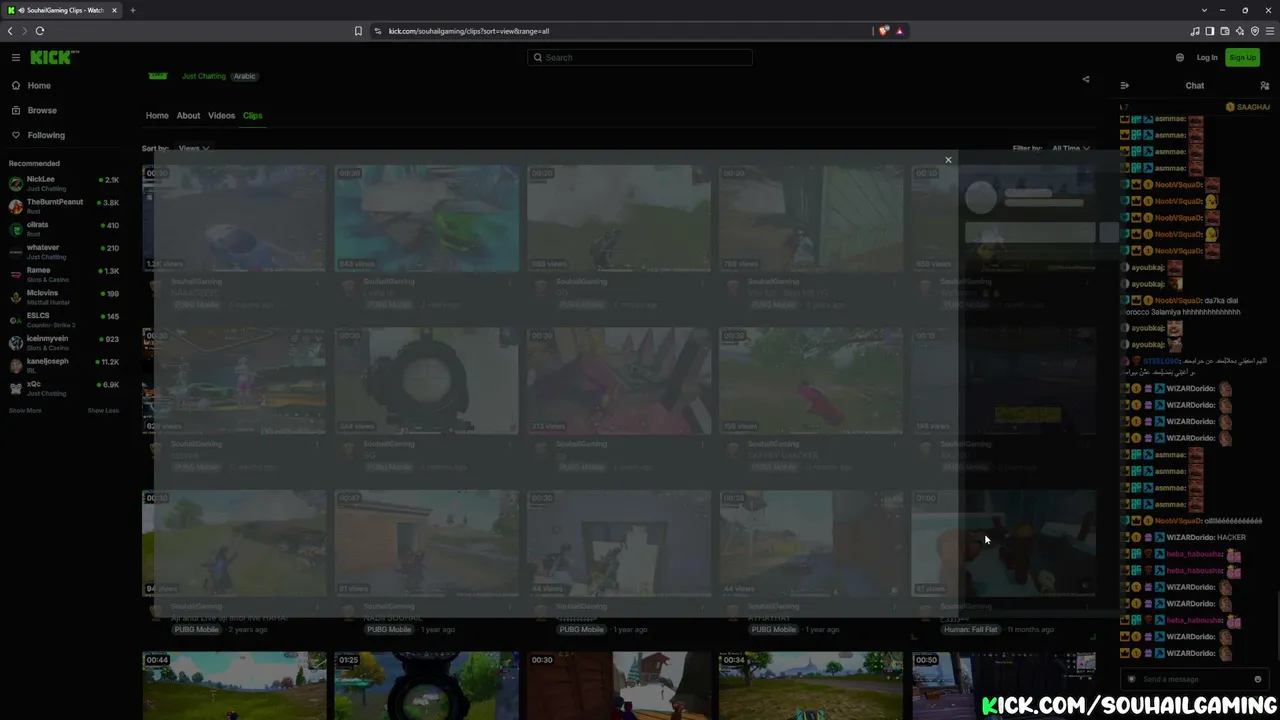
Task: Open TheBurntPeanut's channel
Action: tap(64, 206)
